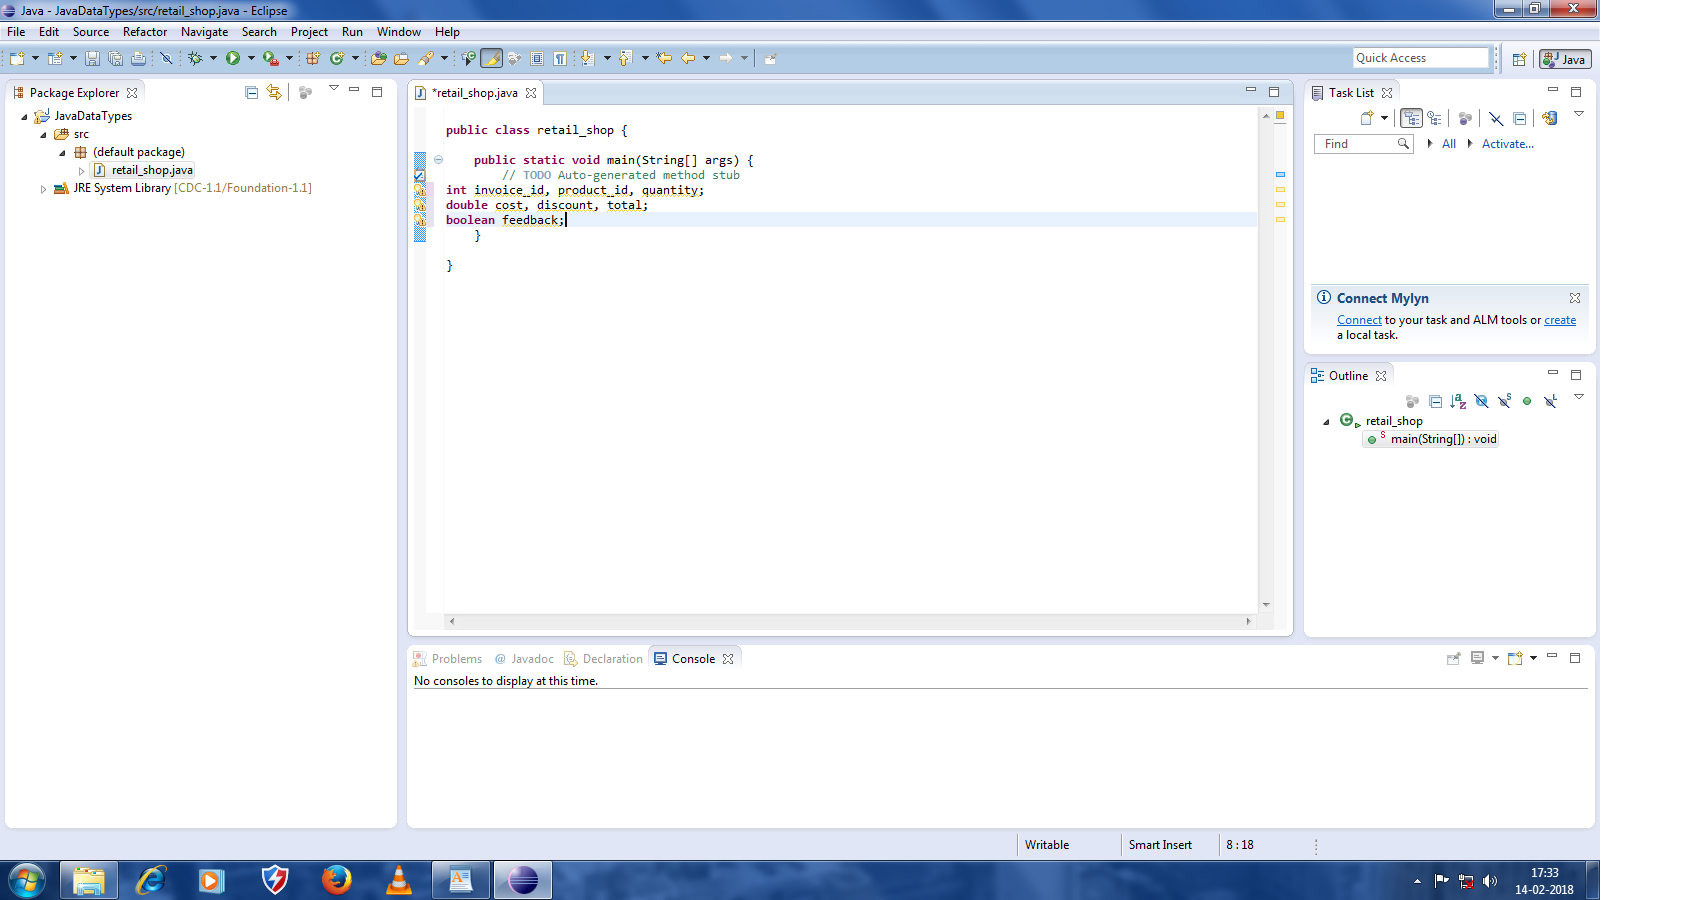
Task: Click the New file toolbar icon
Action: [17, 58]
